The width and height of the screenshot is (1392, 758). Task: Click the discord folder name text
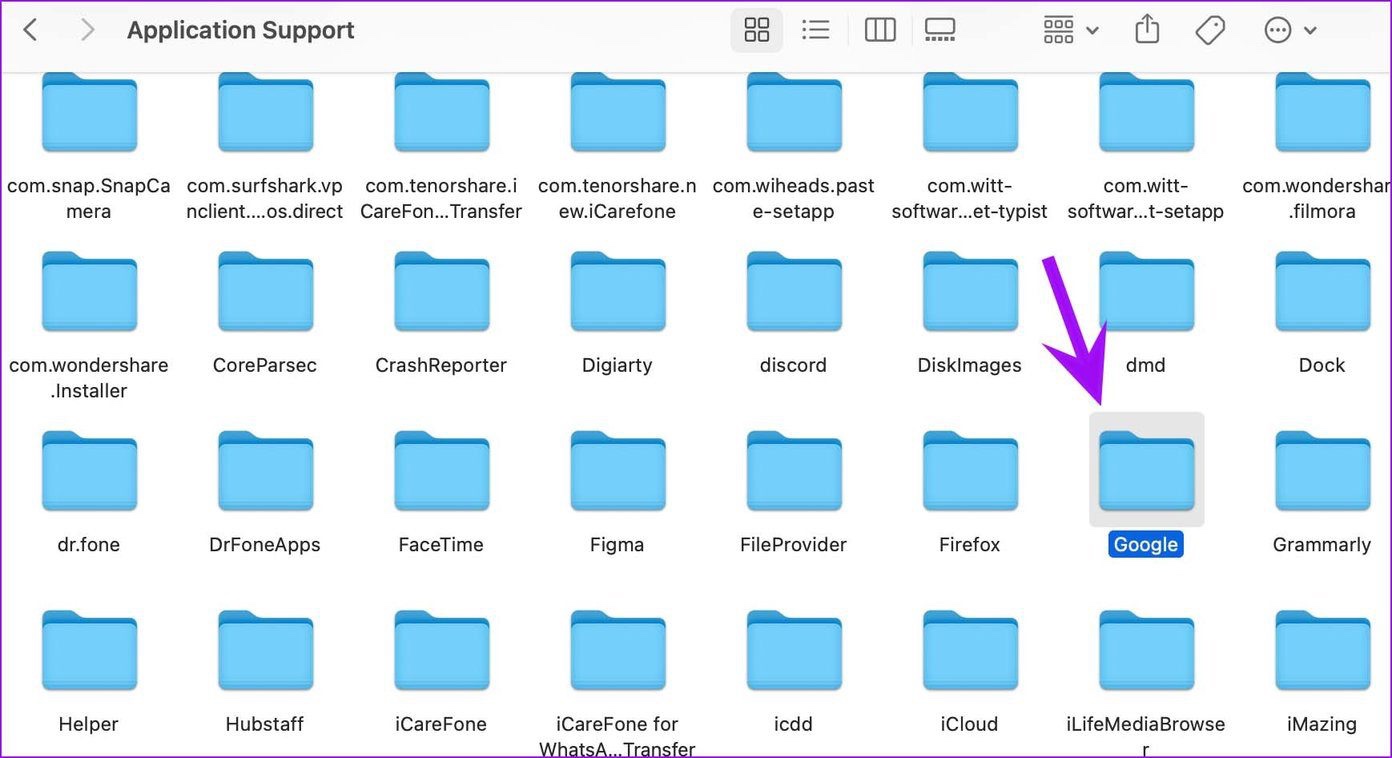pos(793,365)
